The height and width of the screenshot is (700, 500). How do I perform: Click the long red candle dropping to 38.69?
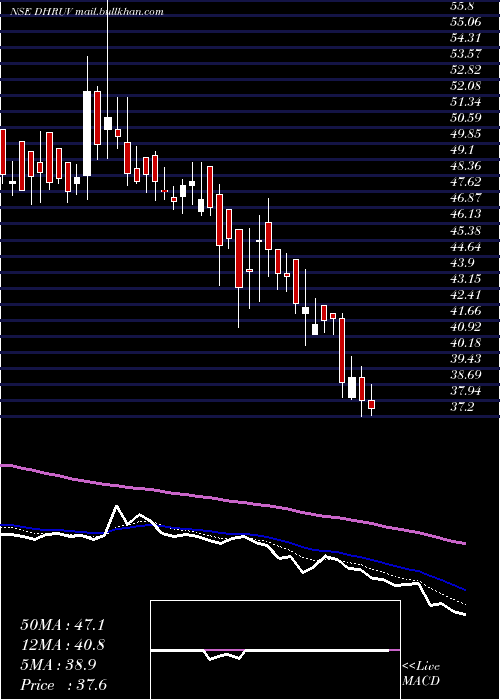[x=342, y=350]
